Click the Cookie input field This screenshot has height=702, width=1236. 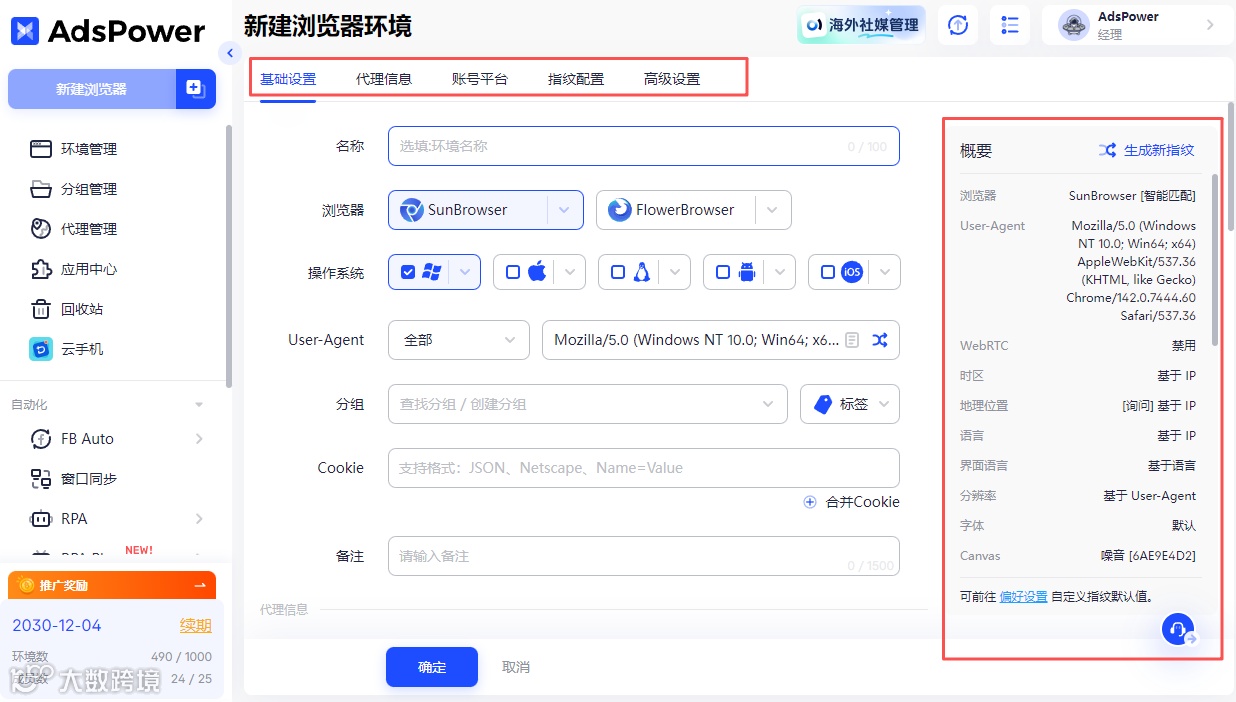coord(644,468)
